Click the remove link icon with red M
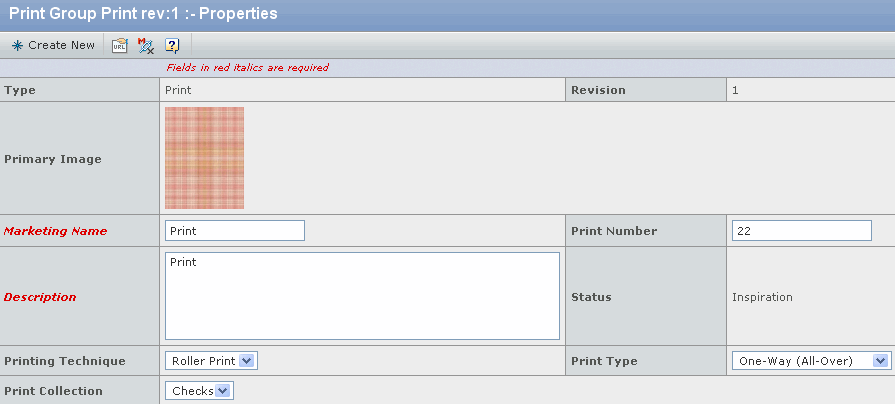The image size is (895, 404). coord(146,46)
